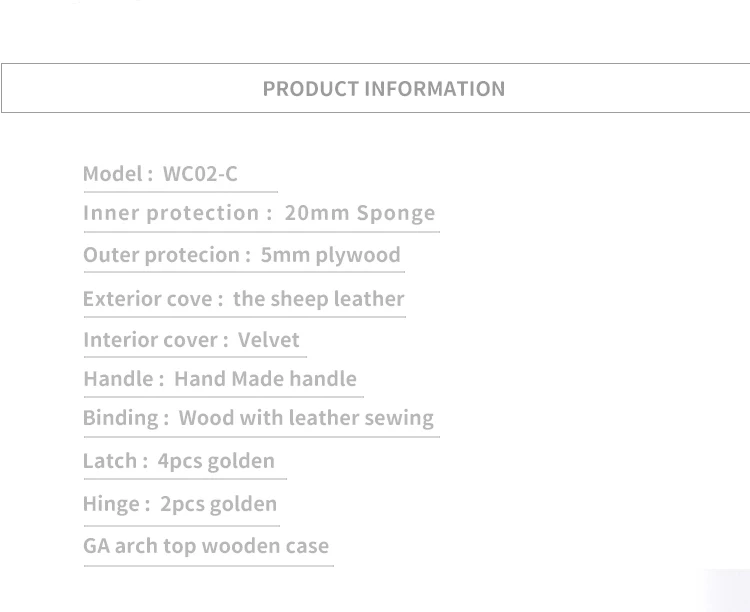Select "the sheep leather" text
This screenshot has height=612, width=750.
[318, 299]
